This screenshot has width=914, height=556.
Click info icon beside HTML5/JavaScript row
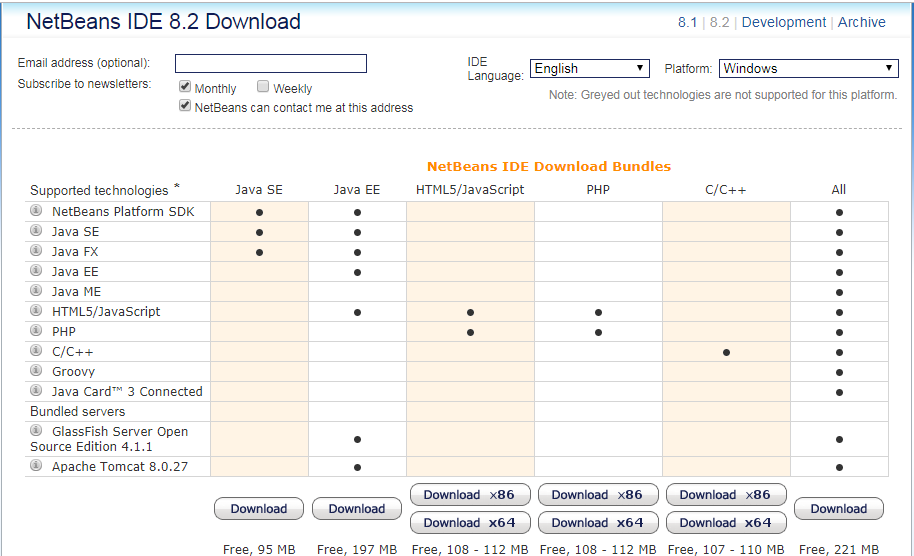(x=36, y=310)
